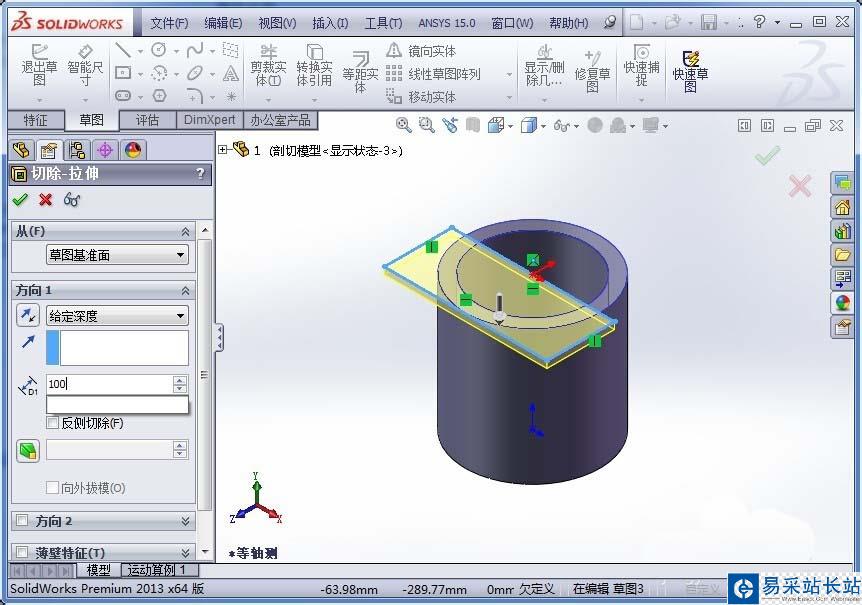Open view orientation dropdown arrow
The height and width of the screenshot is (605, 862).
511,126
